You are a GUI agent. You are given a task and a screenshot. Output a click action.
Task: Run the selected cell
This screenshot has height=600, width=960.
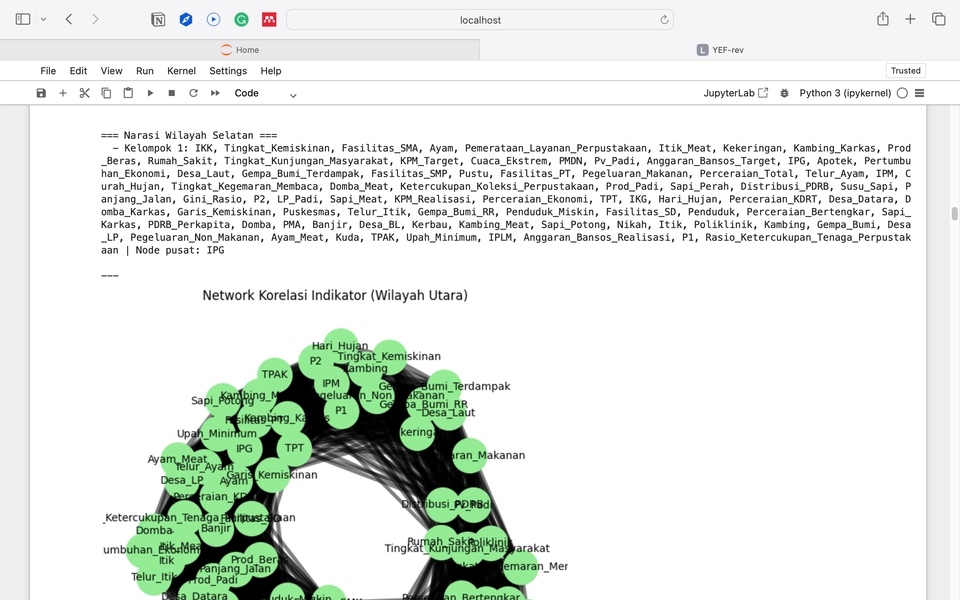[x=150, y=93]
